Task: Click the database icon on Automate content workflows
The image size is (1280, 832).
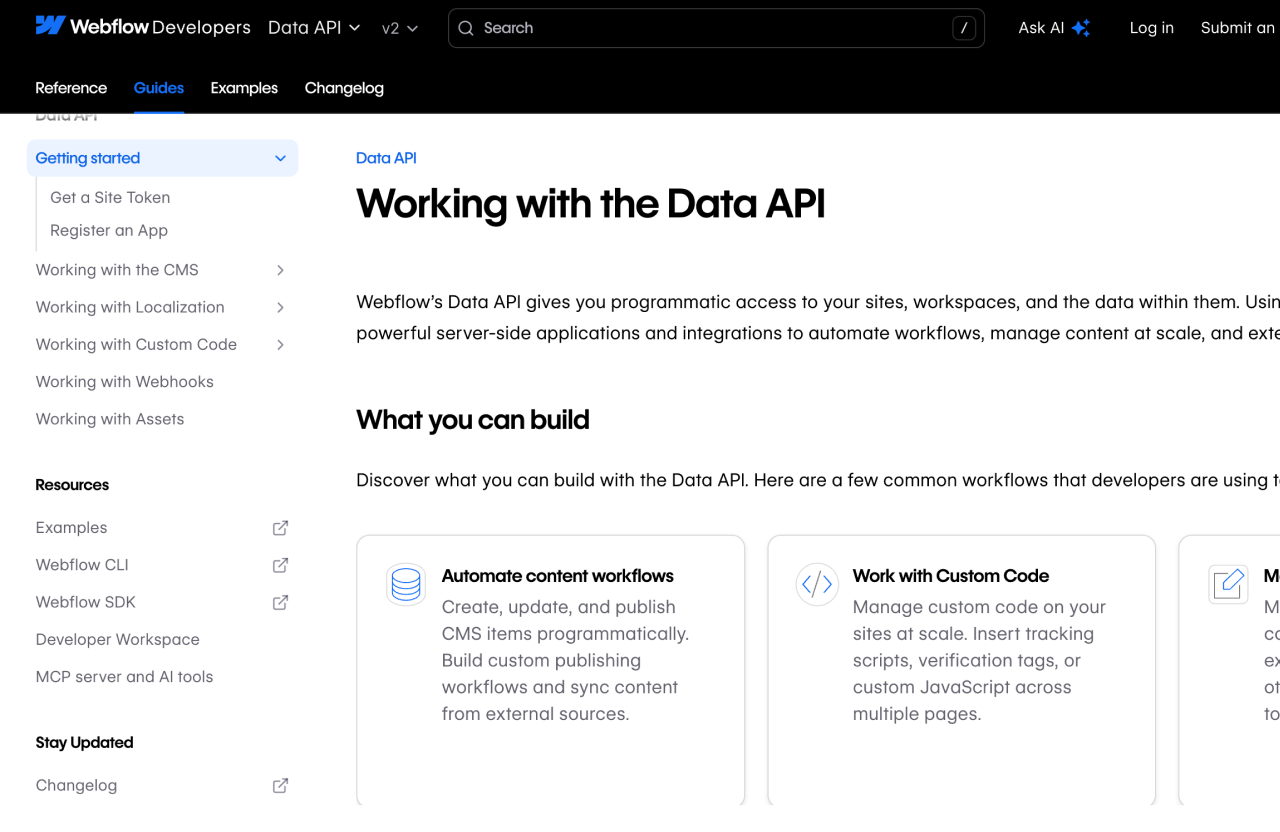Action: [406, 585]
